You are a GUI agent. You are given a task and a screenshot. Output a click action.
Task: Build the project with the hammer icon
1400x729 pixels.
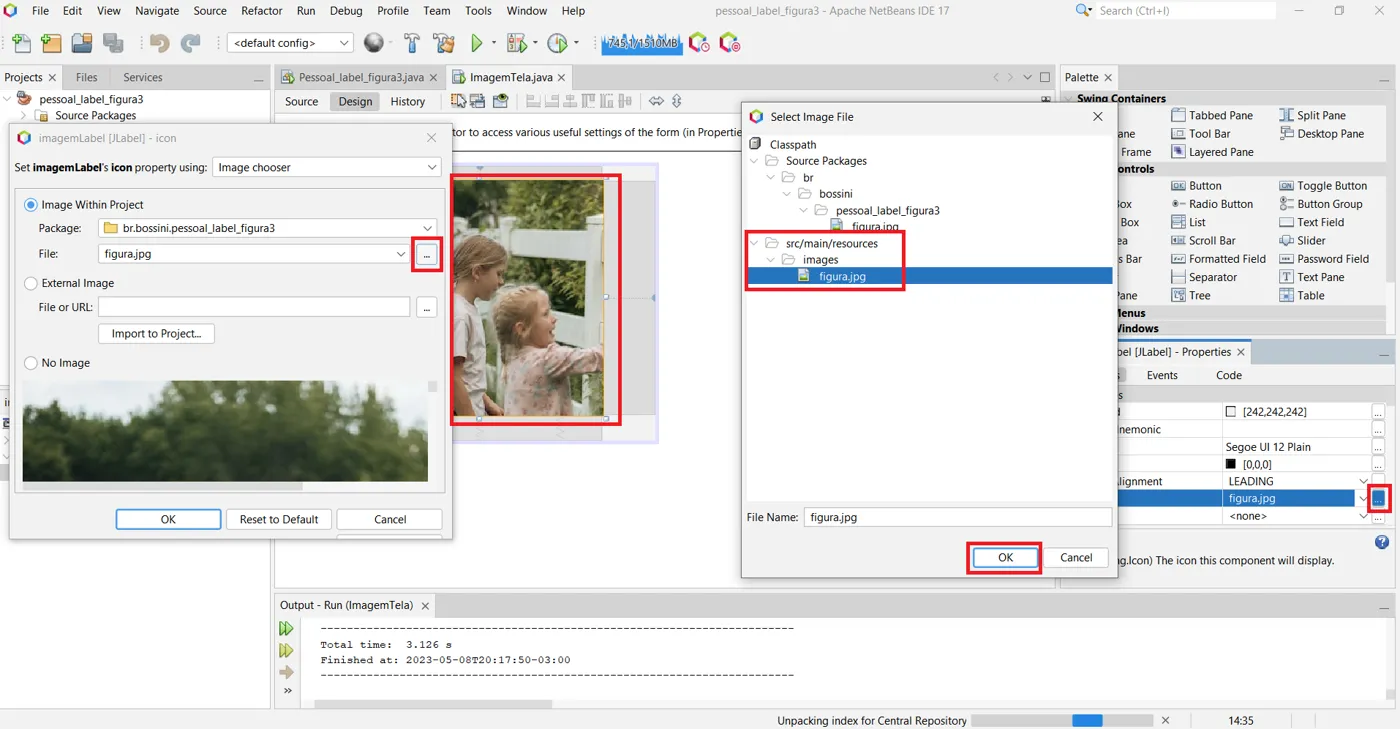point(412,43)
